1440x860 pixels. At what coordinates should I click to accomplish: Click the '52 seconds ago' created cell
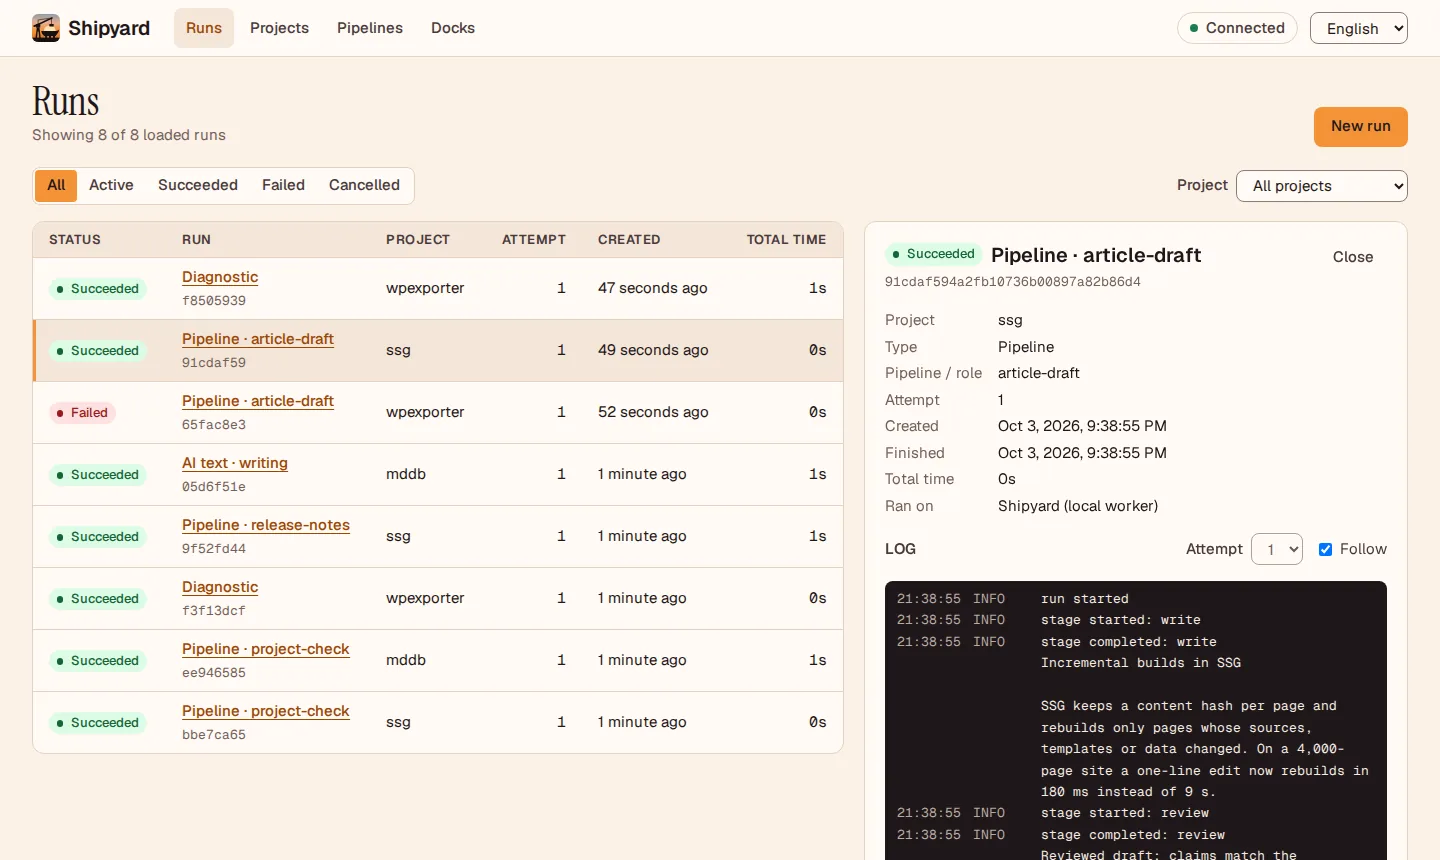653,412
